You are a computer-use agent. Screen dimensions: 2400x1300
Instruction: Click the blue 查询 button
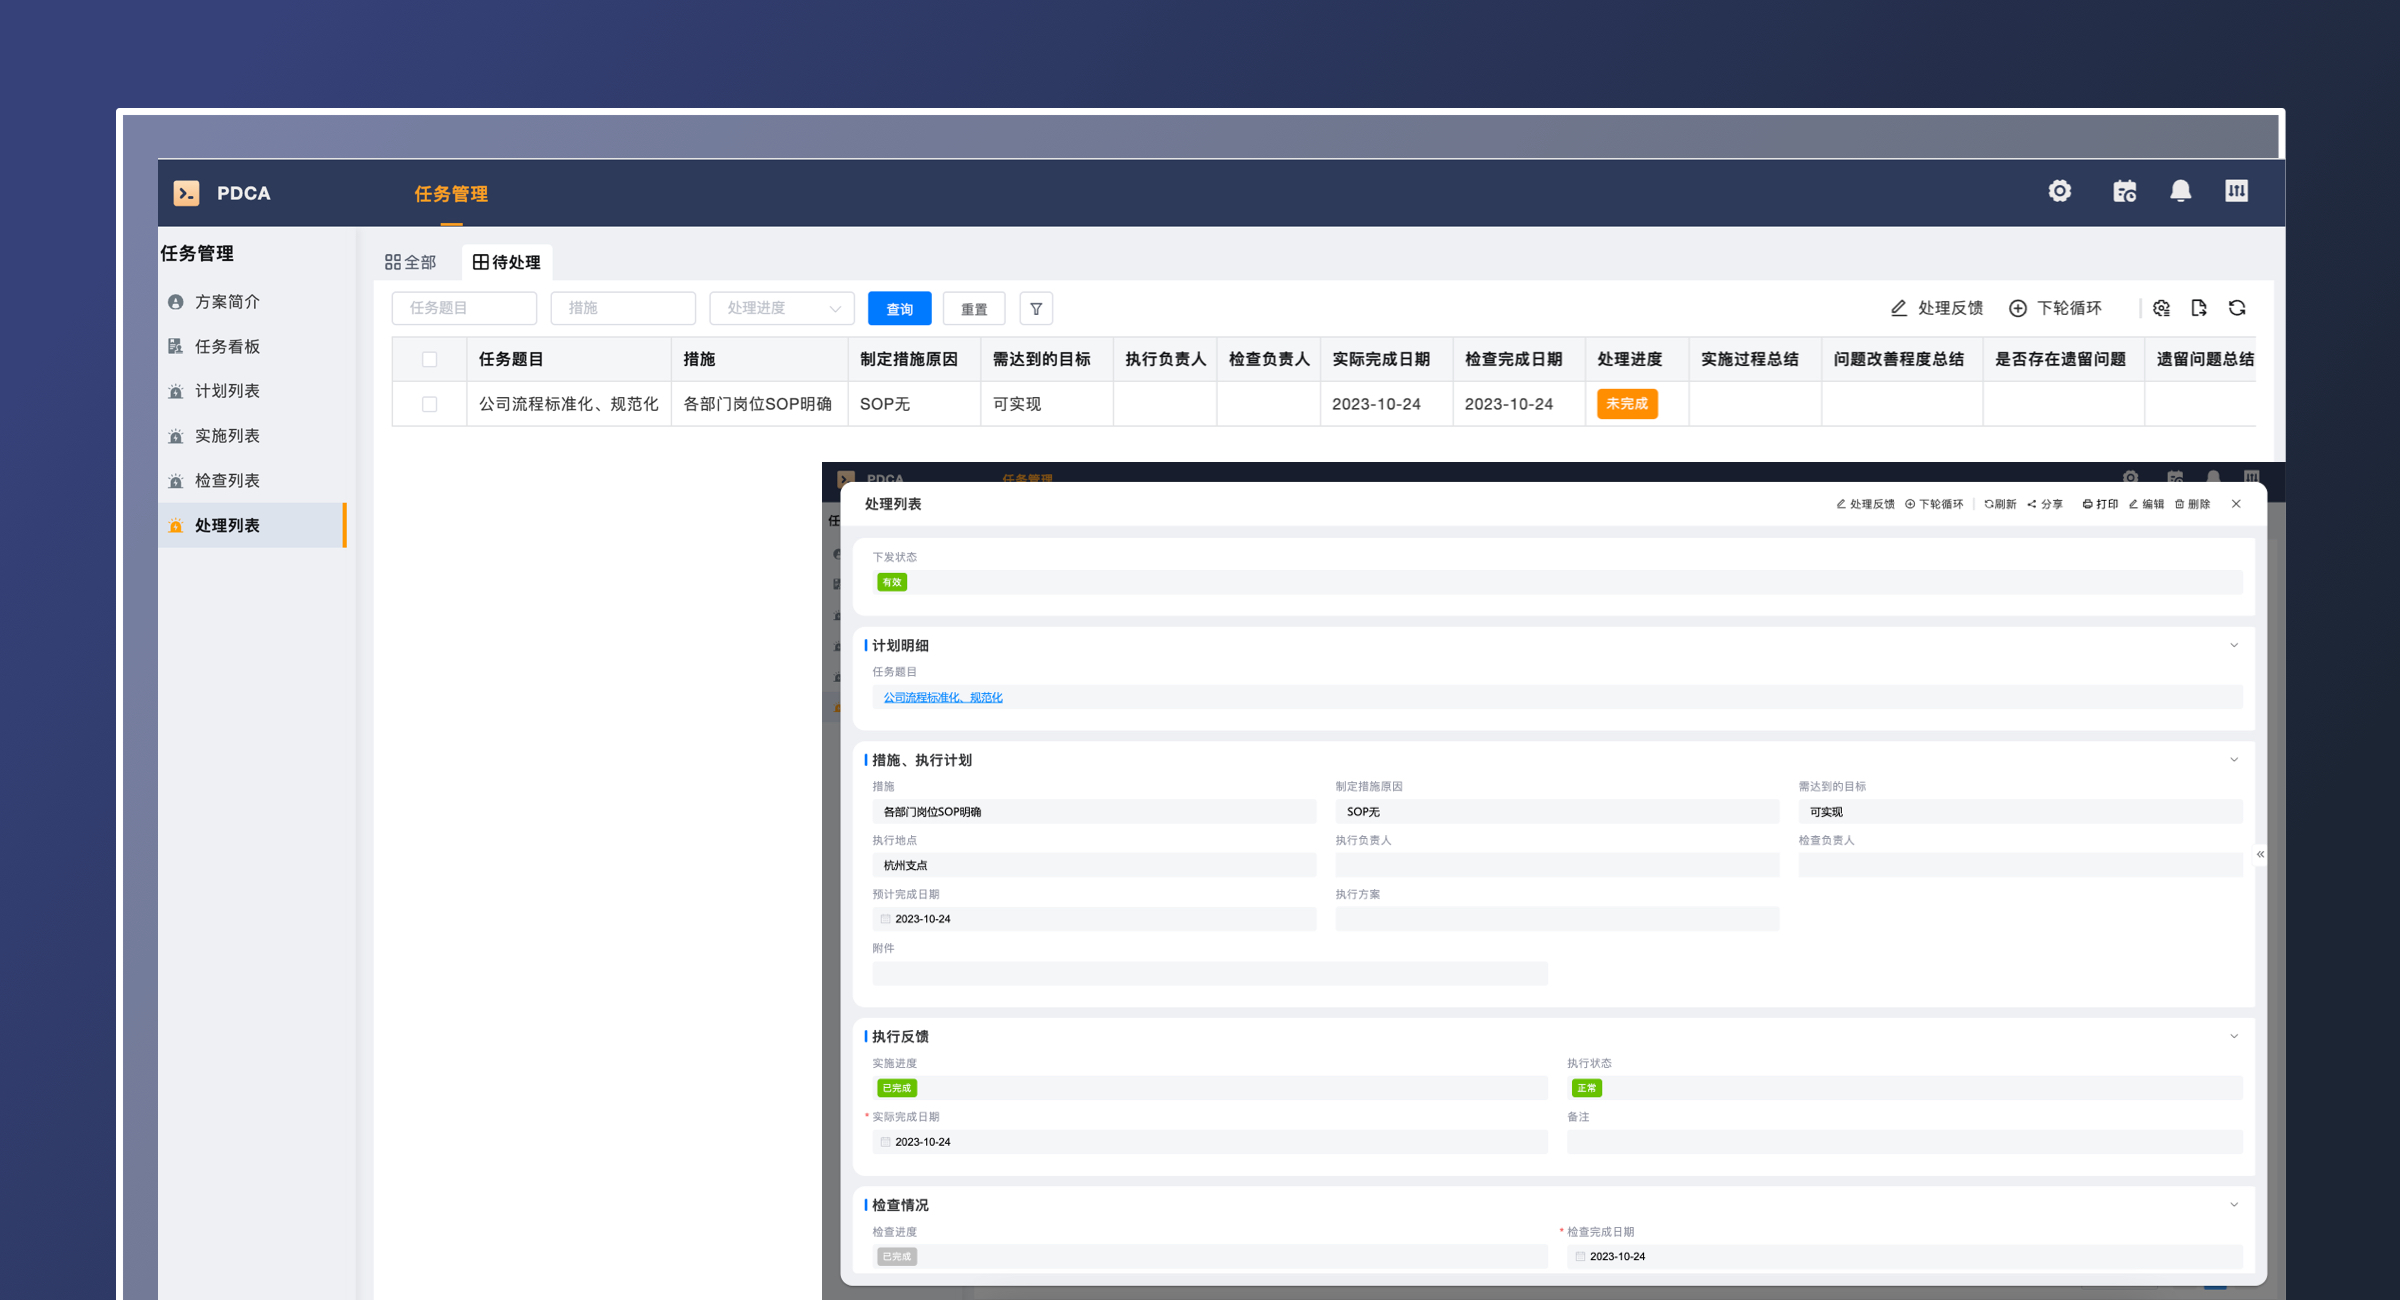[x=899, y=309]
